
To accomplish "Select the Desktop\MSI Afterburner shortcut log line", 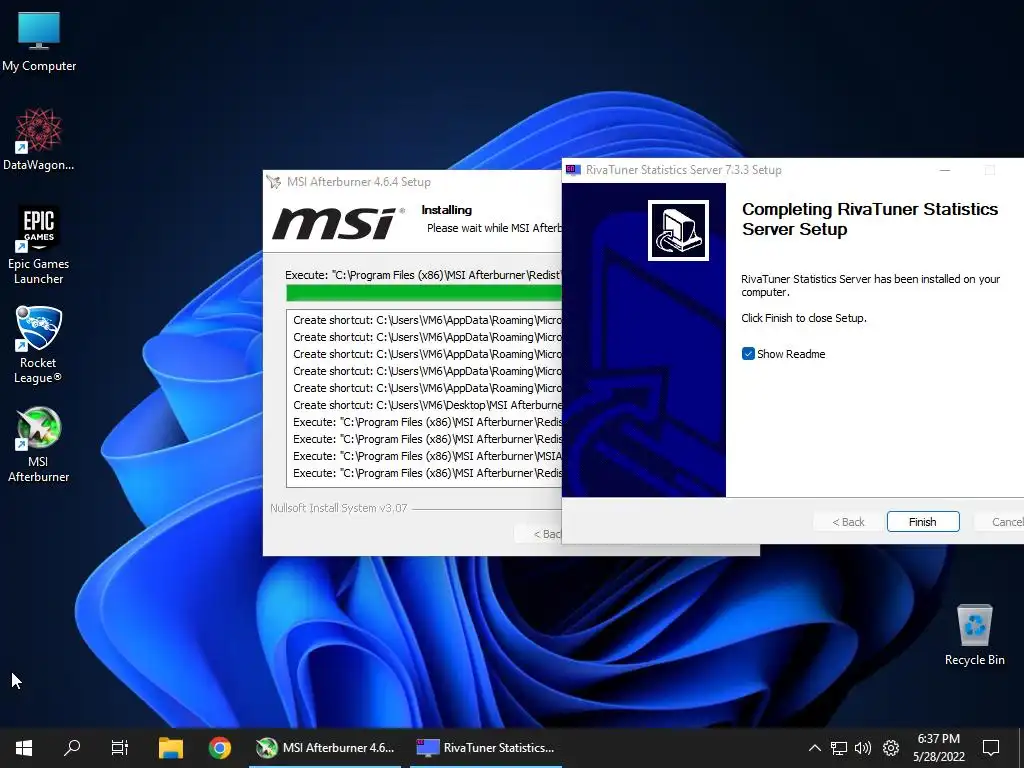I will click(x=427, y=405).
